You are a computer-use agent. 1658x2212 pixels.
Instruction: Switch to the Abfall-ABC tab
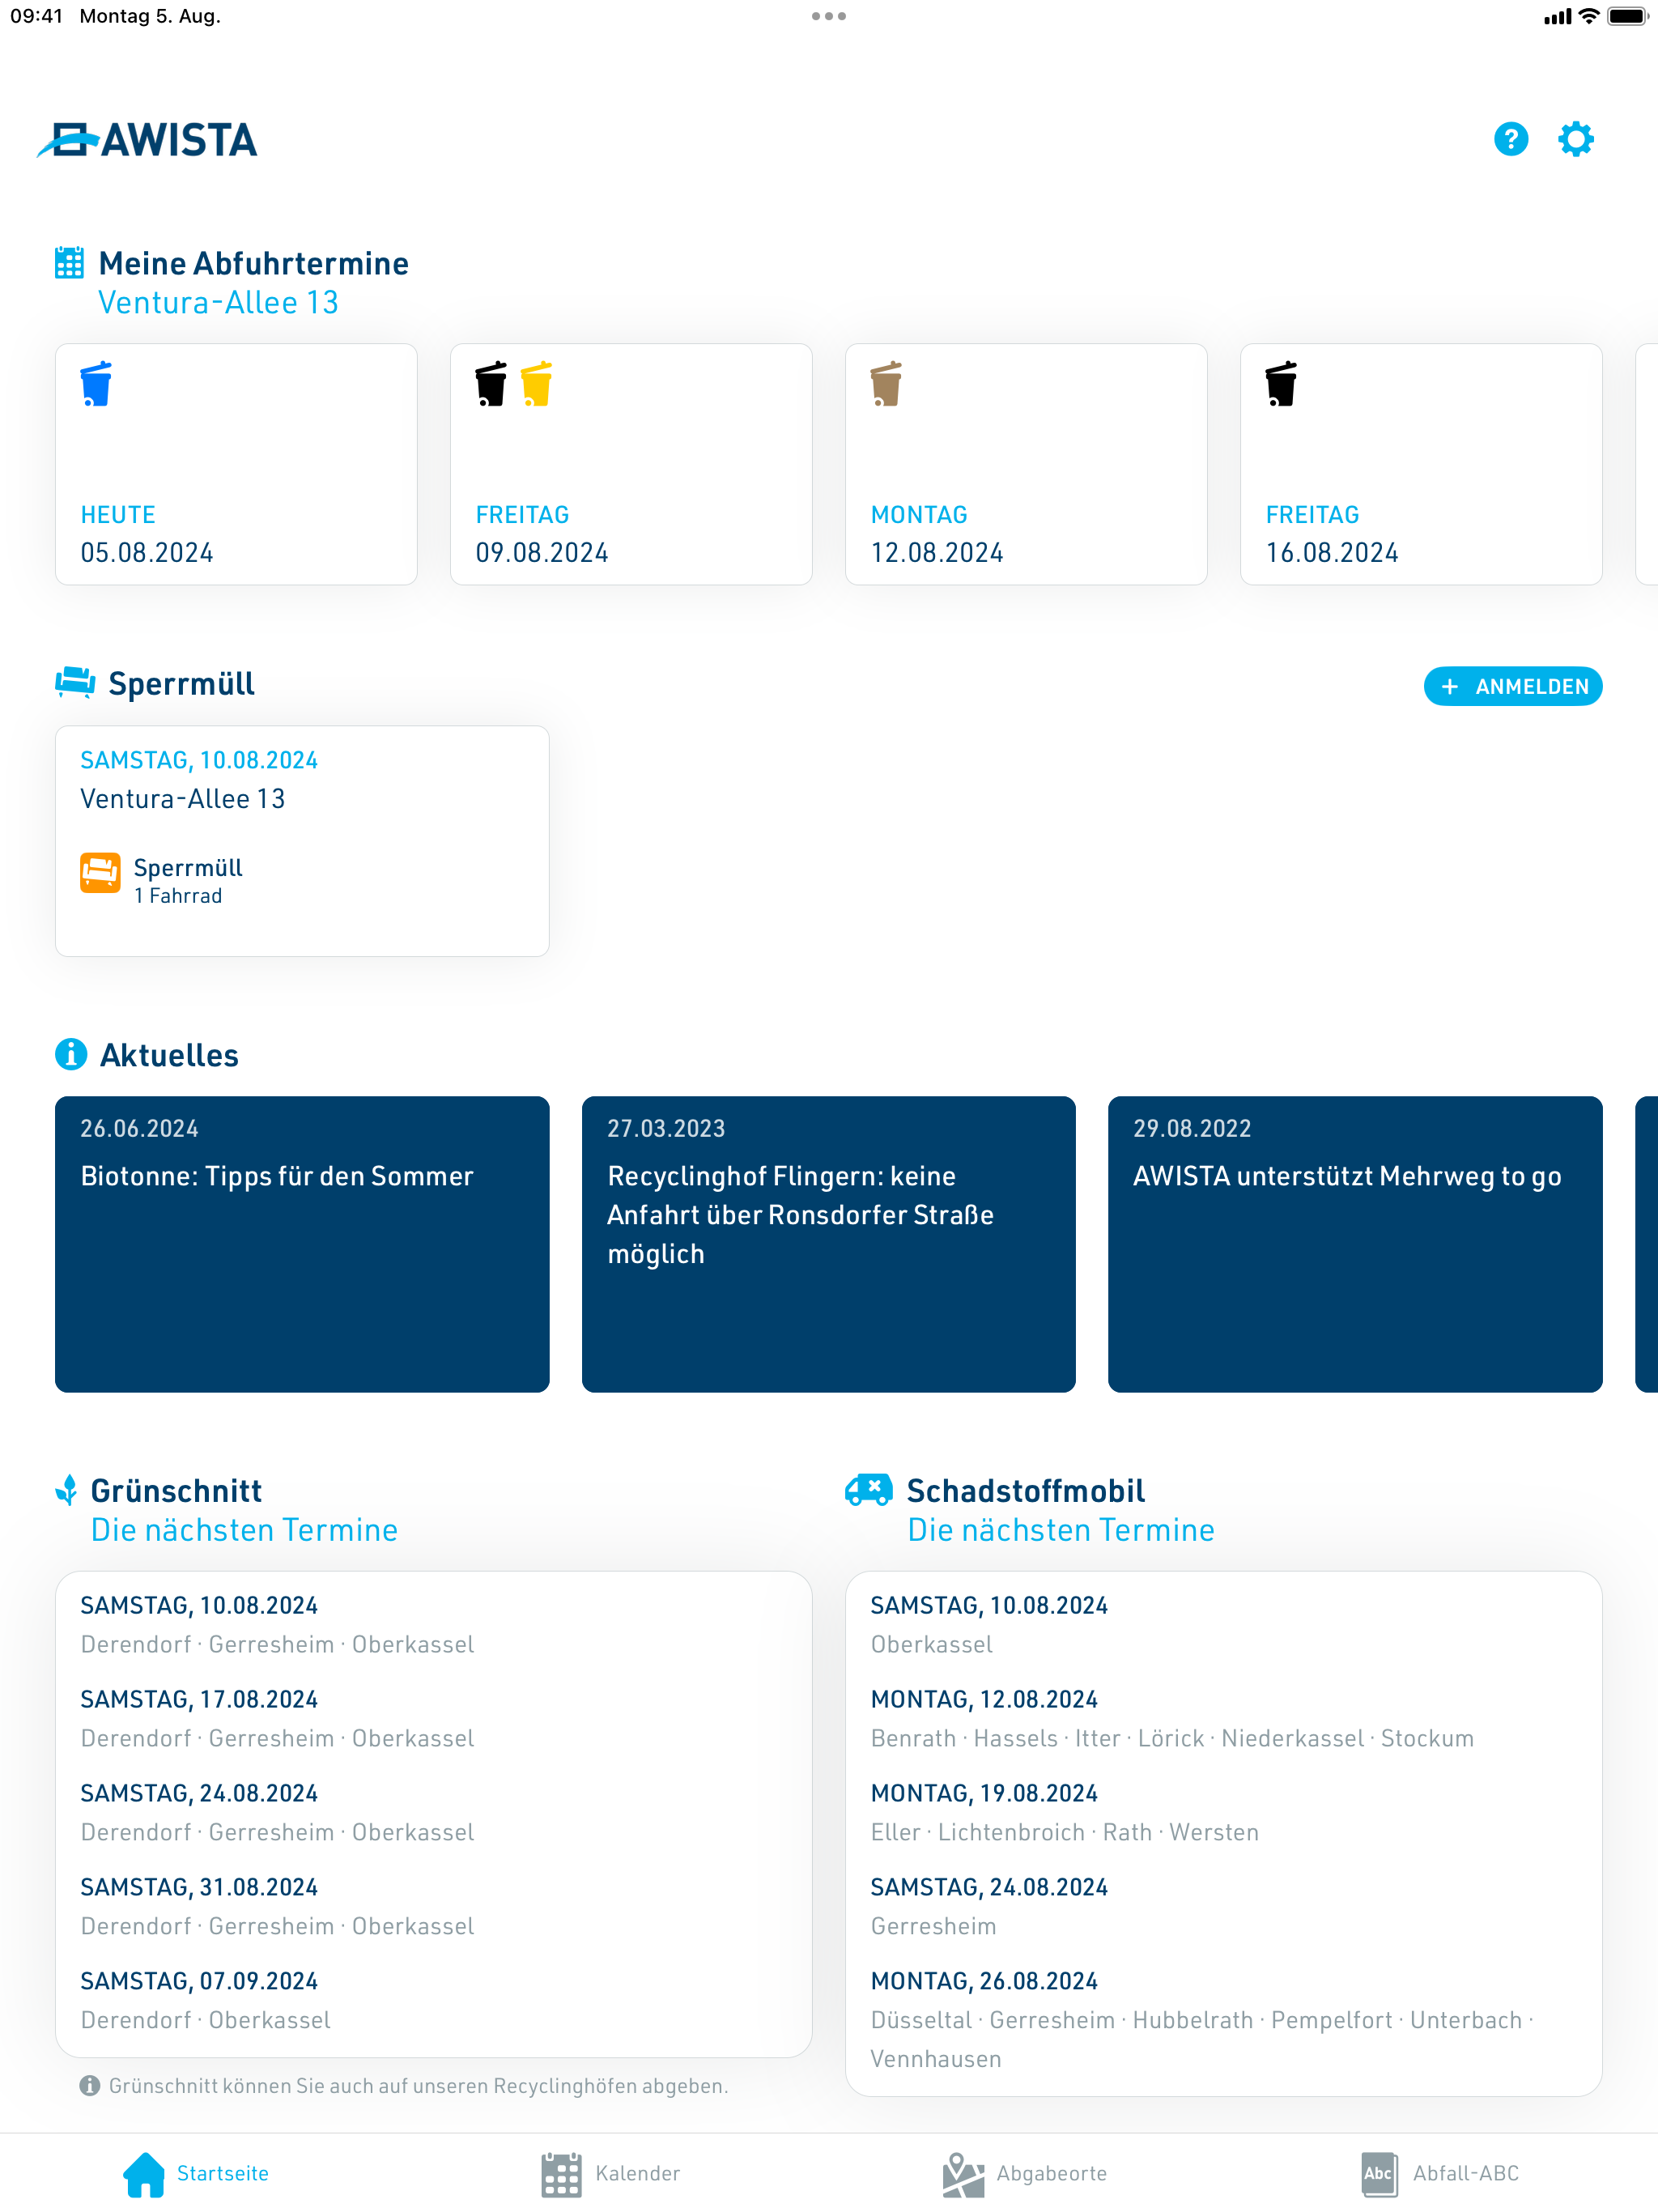click(x=1440, y=2174)
